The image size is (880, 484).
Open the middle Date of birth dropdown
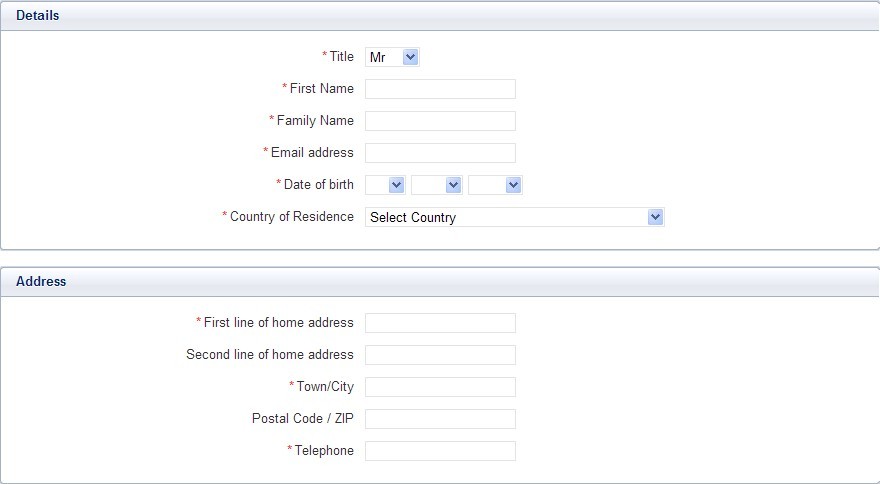[x=437, y=185]
